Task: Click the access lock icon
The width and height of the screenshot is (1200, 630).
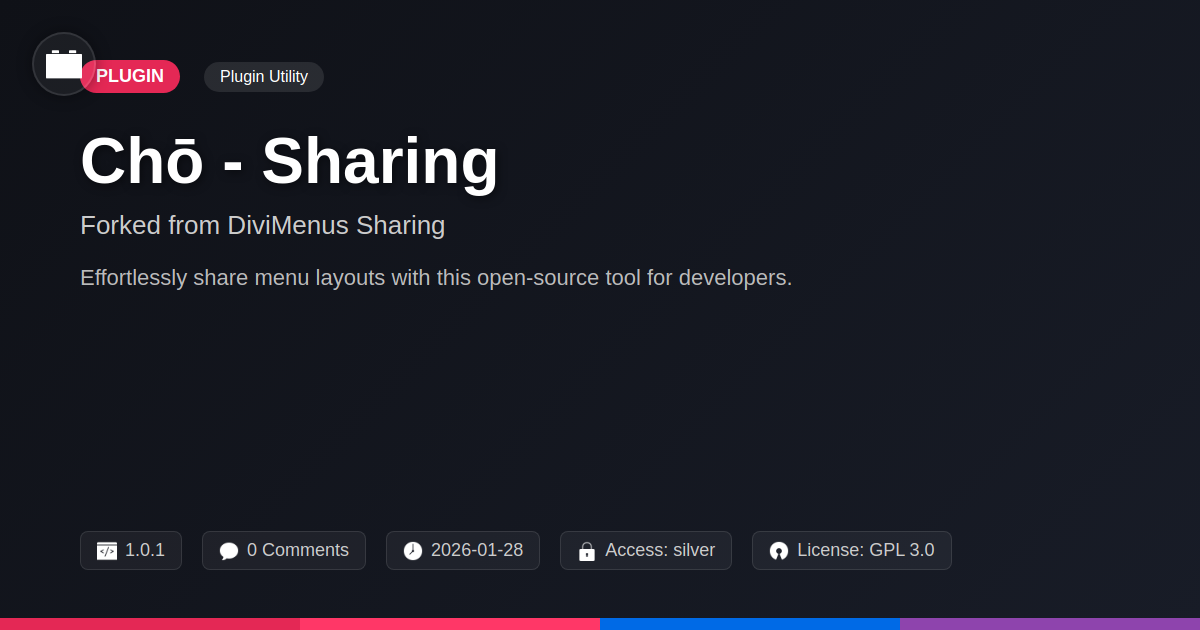Action: 587,551
